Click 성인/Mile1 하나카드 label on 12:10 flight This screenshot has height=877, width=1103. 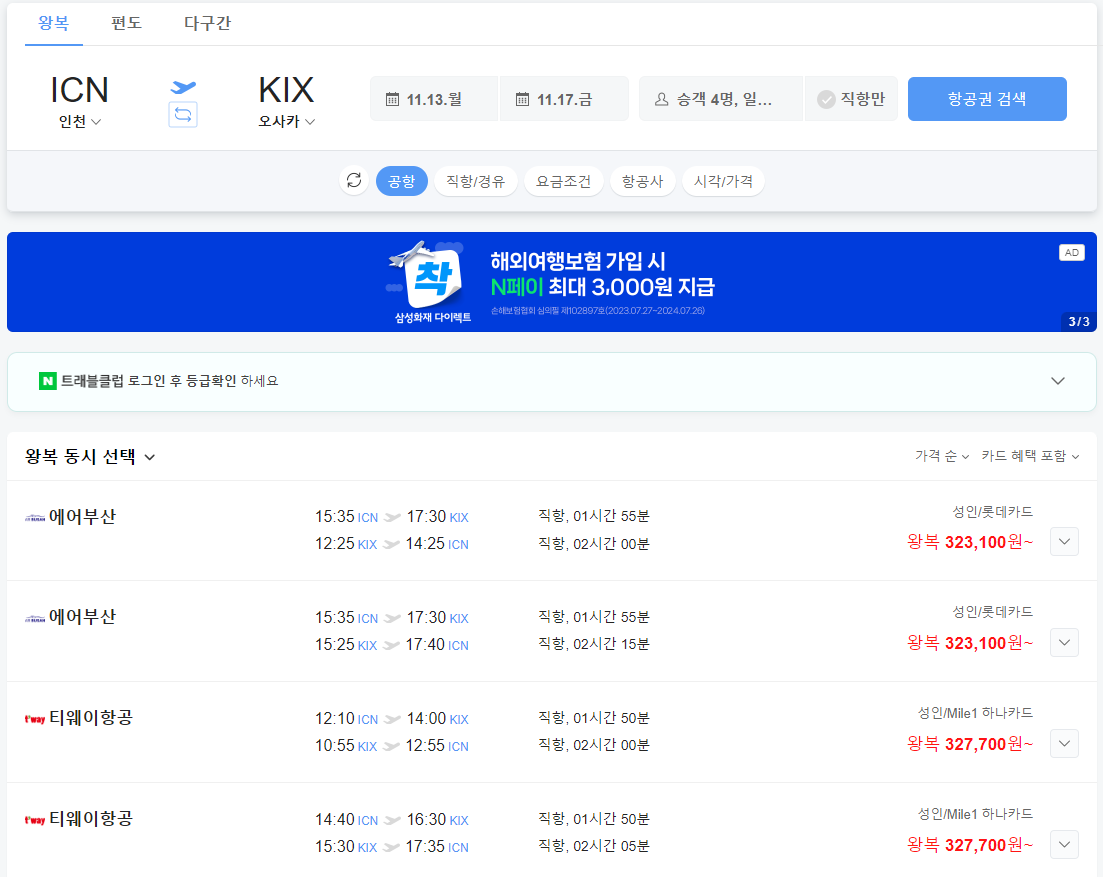pyautogui.click(x=975, y=713)
